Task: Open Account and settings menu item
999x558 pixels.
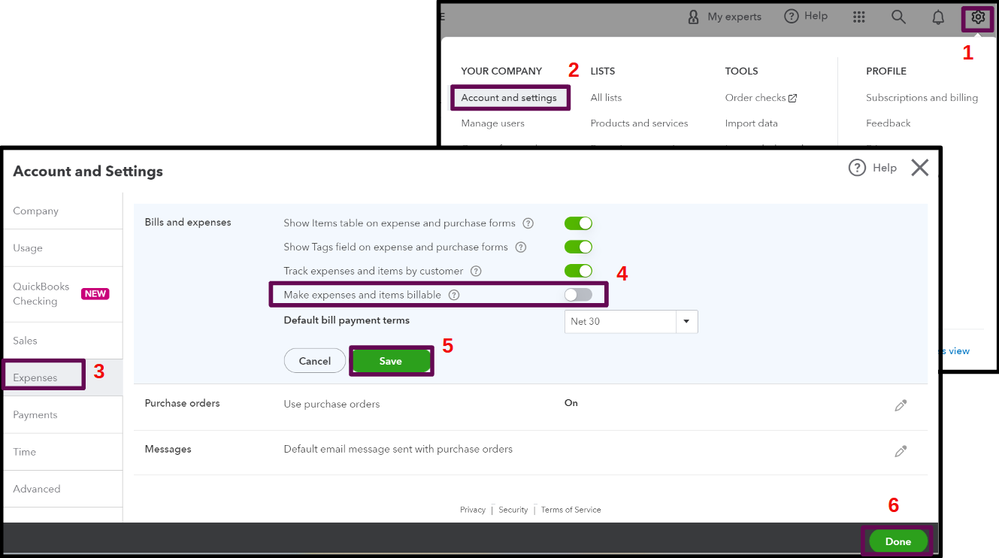Action: tap(509, 97)
